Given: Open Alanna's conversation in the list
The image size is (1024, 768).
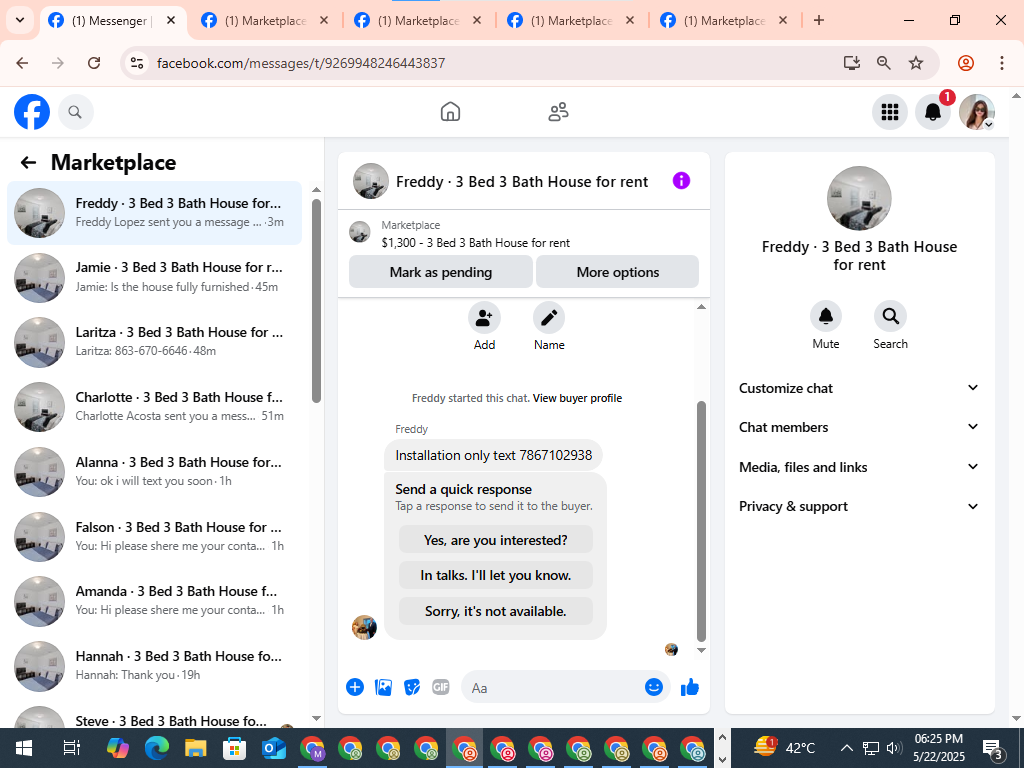Looking at the screenshot, I should tap(155, 472).
